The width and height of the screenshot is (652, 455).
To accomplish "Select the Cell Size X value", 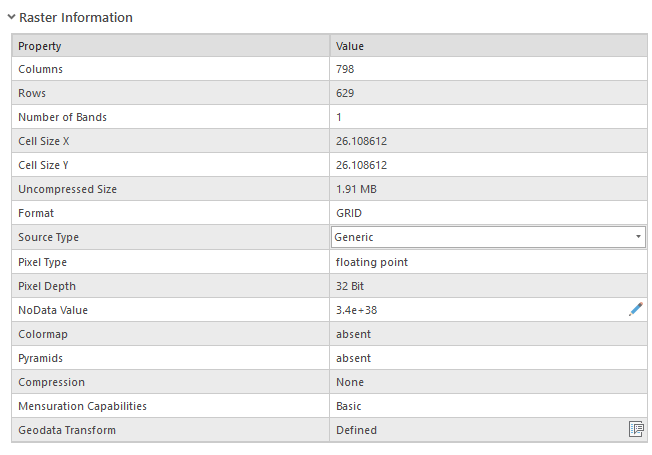I will 362,142.
